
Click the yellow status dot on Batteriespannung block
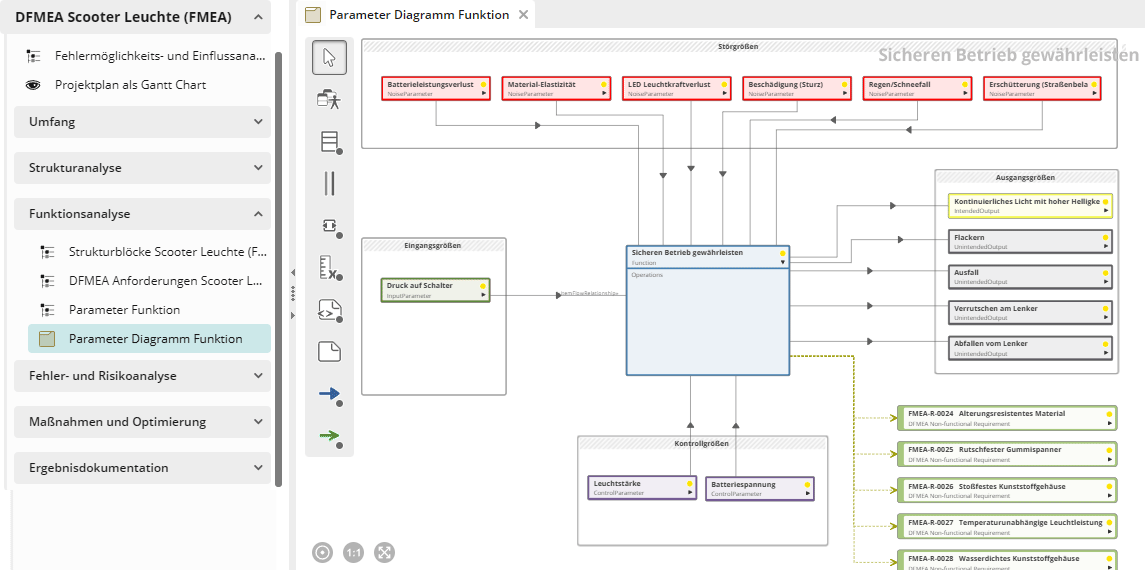tap(807, 484)
